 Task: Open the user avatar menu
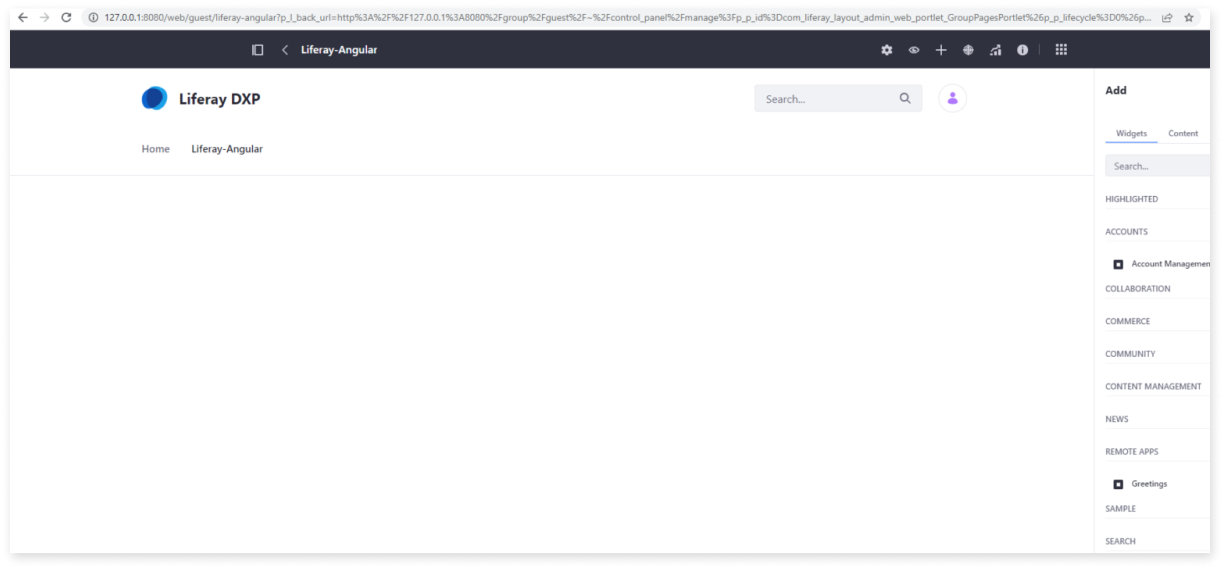952,98
